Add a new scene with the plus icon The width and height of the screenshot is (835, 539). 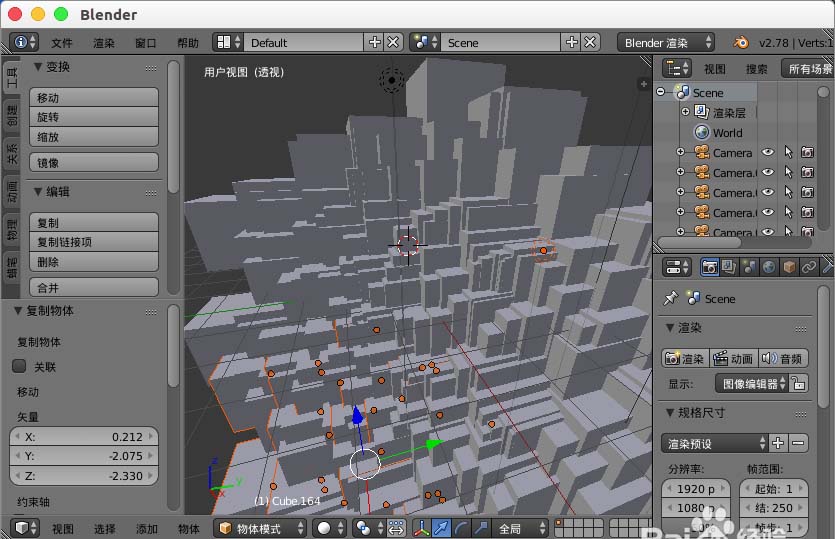tap(571, 42)
